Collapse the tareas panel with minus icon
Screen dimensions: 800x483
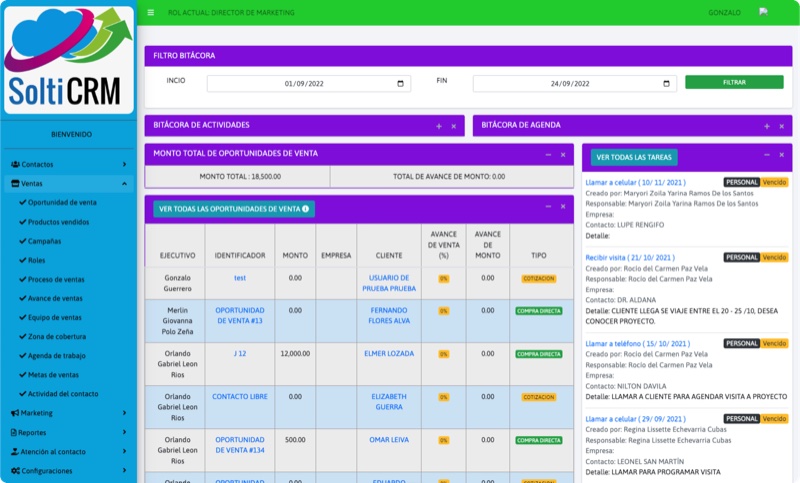pos(767,155)
